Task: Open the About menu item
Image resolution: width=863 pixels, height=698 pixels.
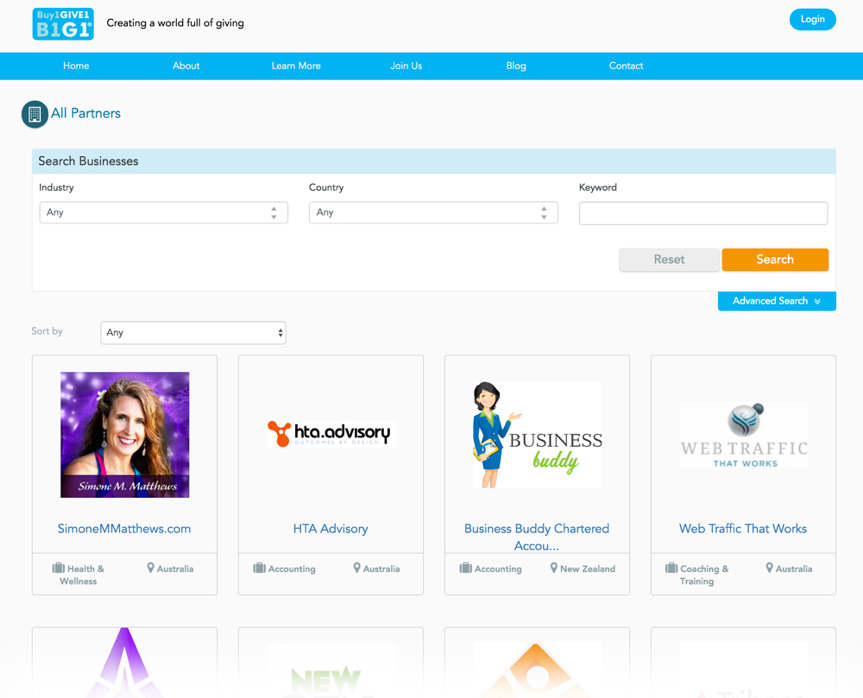Action: coord(186,66)
